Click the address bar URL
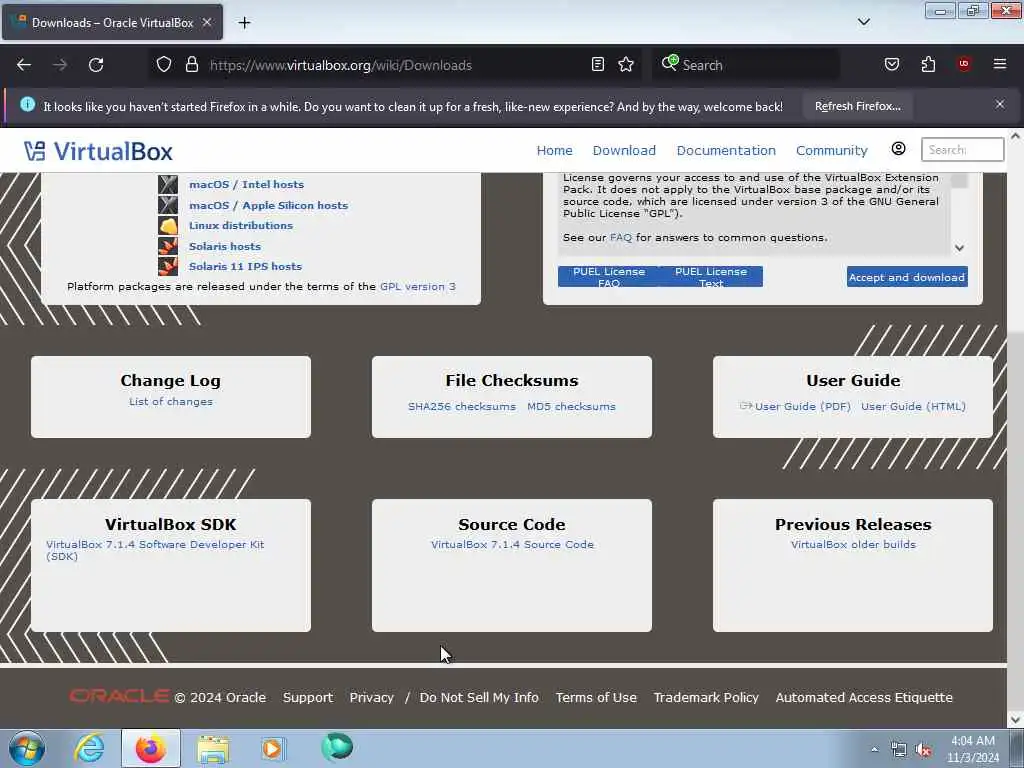 tap(340, 65)
